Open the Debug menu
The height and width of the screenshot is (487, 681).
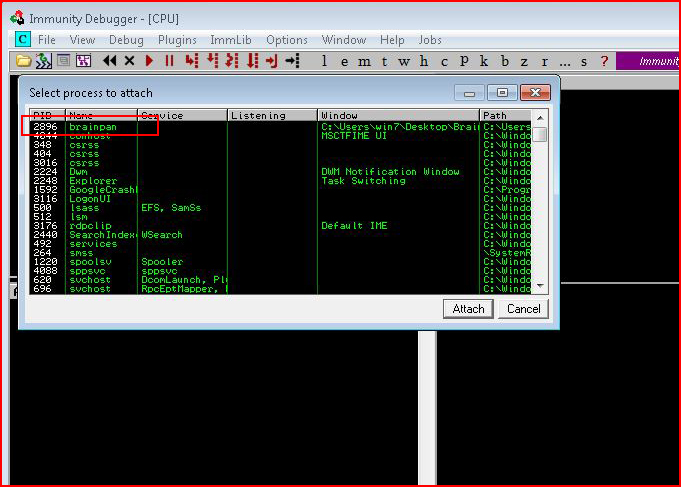point(126,40)
